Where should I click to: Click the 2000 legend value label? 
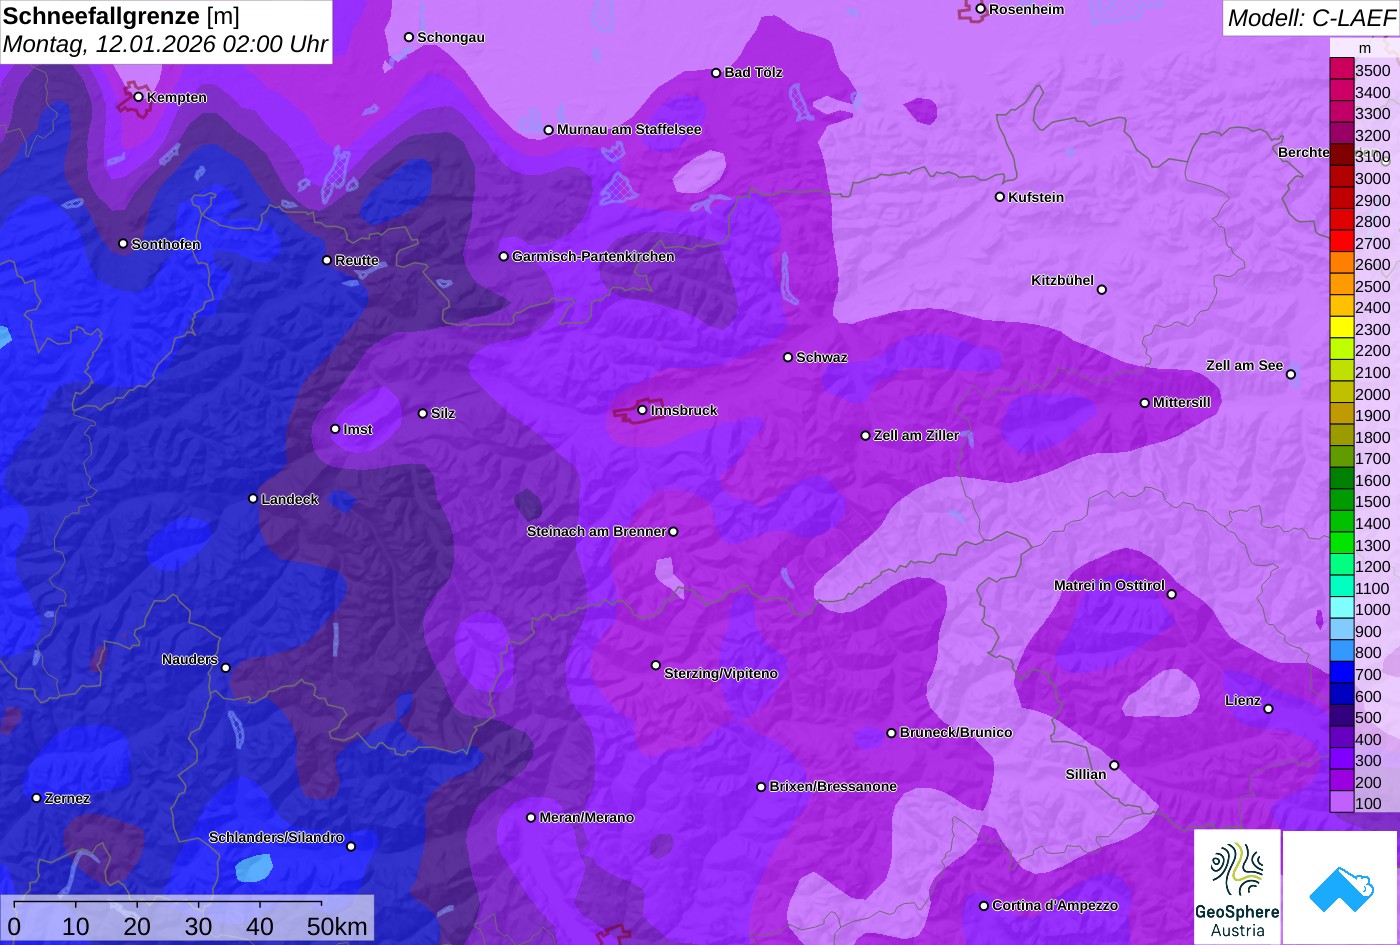pyautogui.click(x=1372, y=394)
